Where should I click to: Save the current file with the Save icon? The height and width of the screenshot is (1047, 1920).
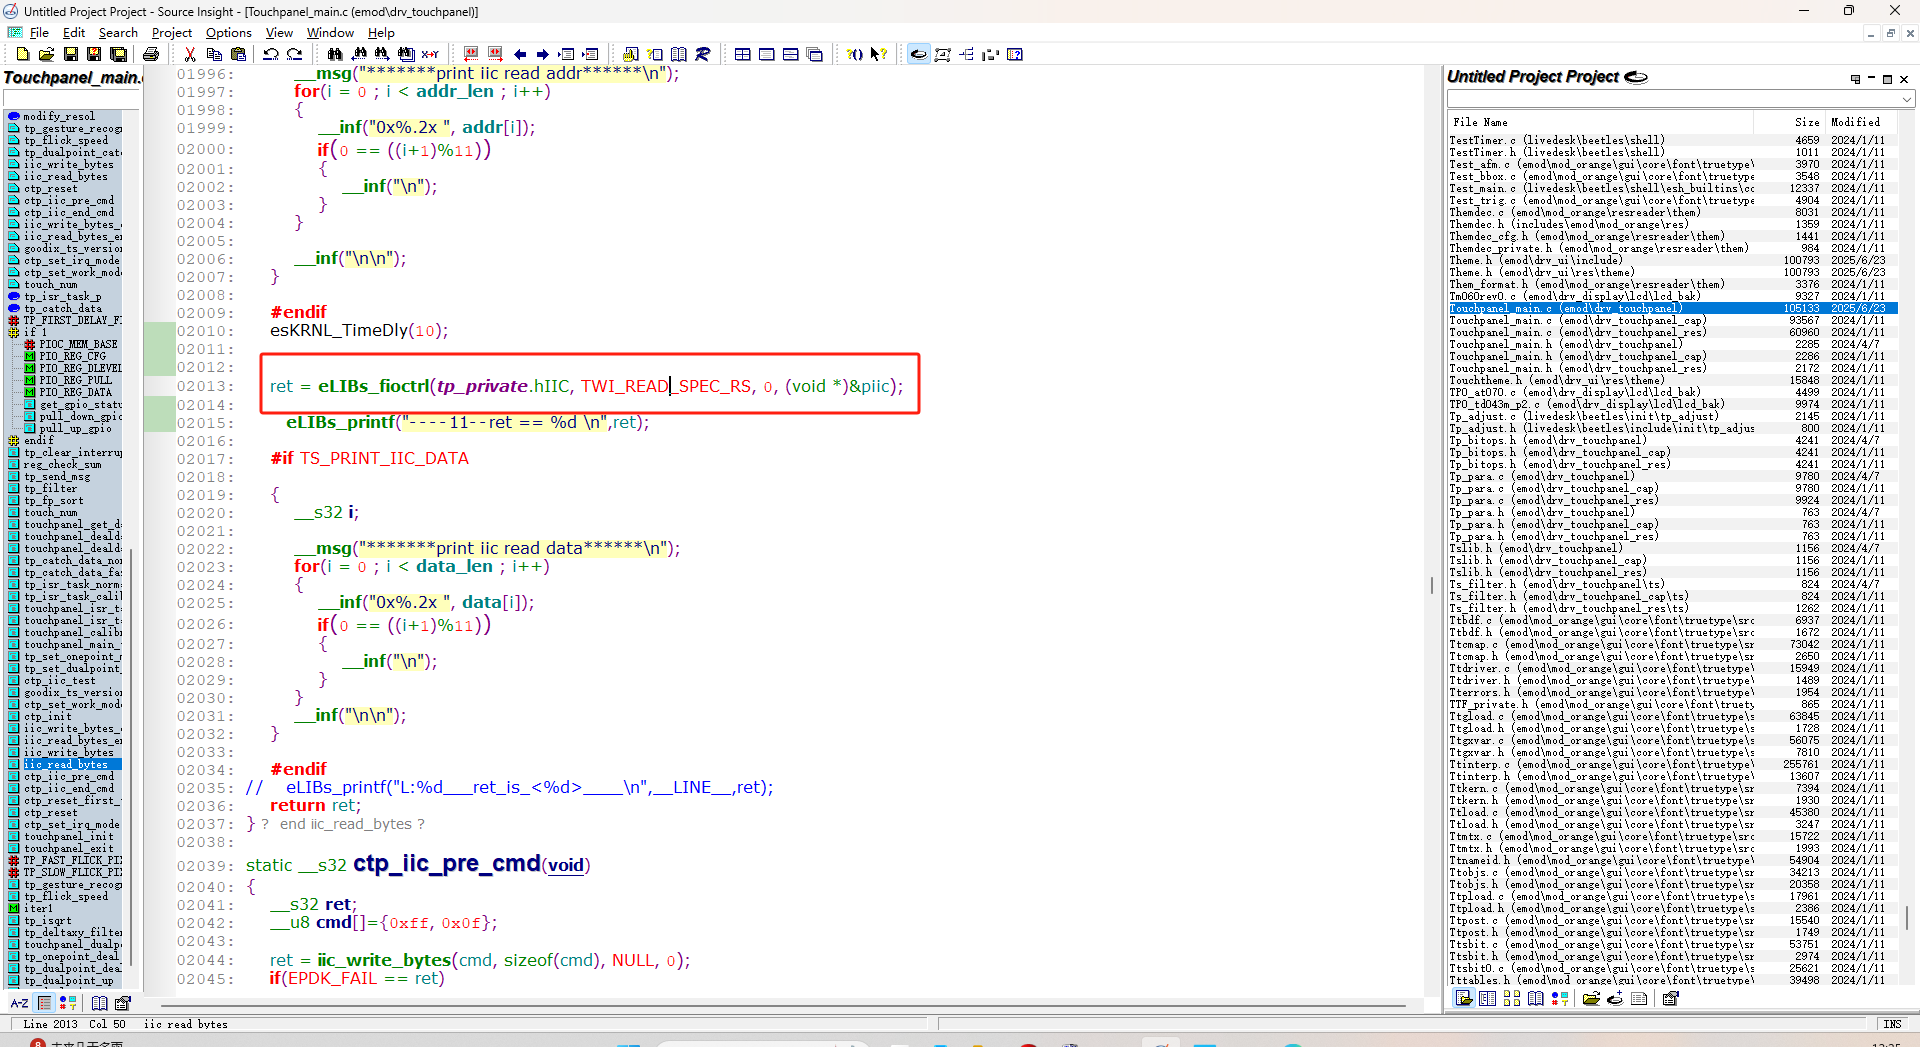pyautogui.click(x=70, y=54)
